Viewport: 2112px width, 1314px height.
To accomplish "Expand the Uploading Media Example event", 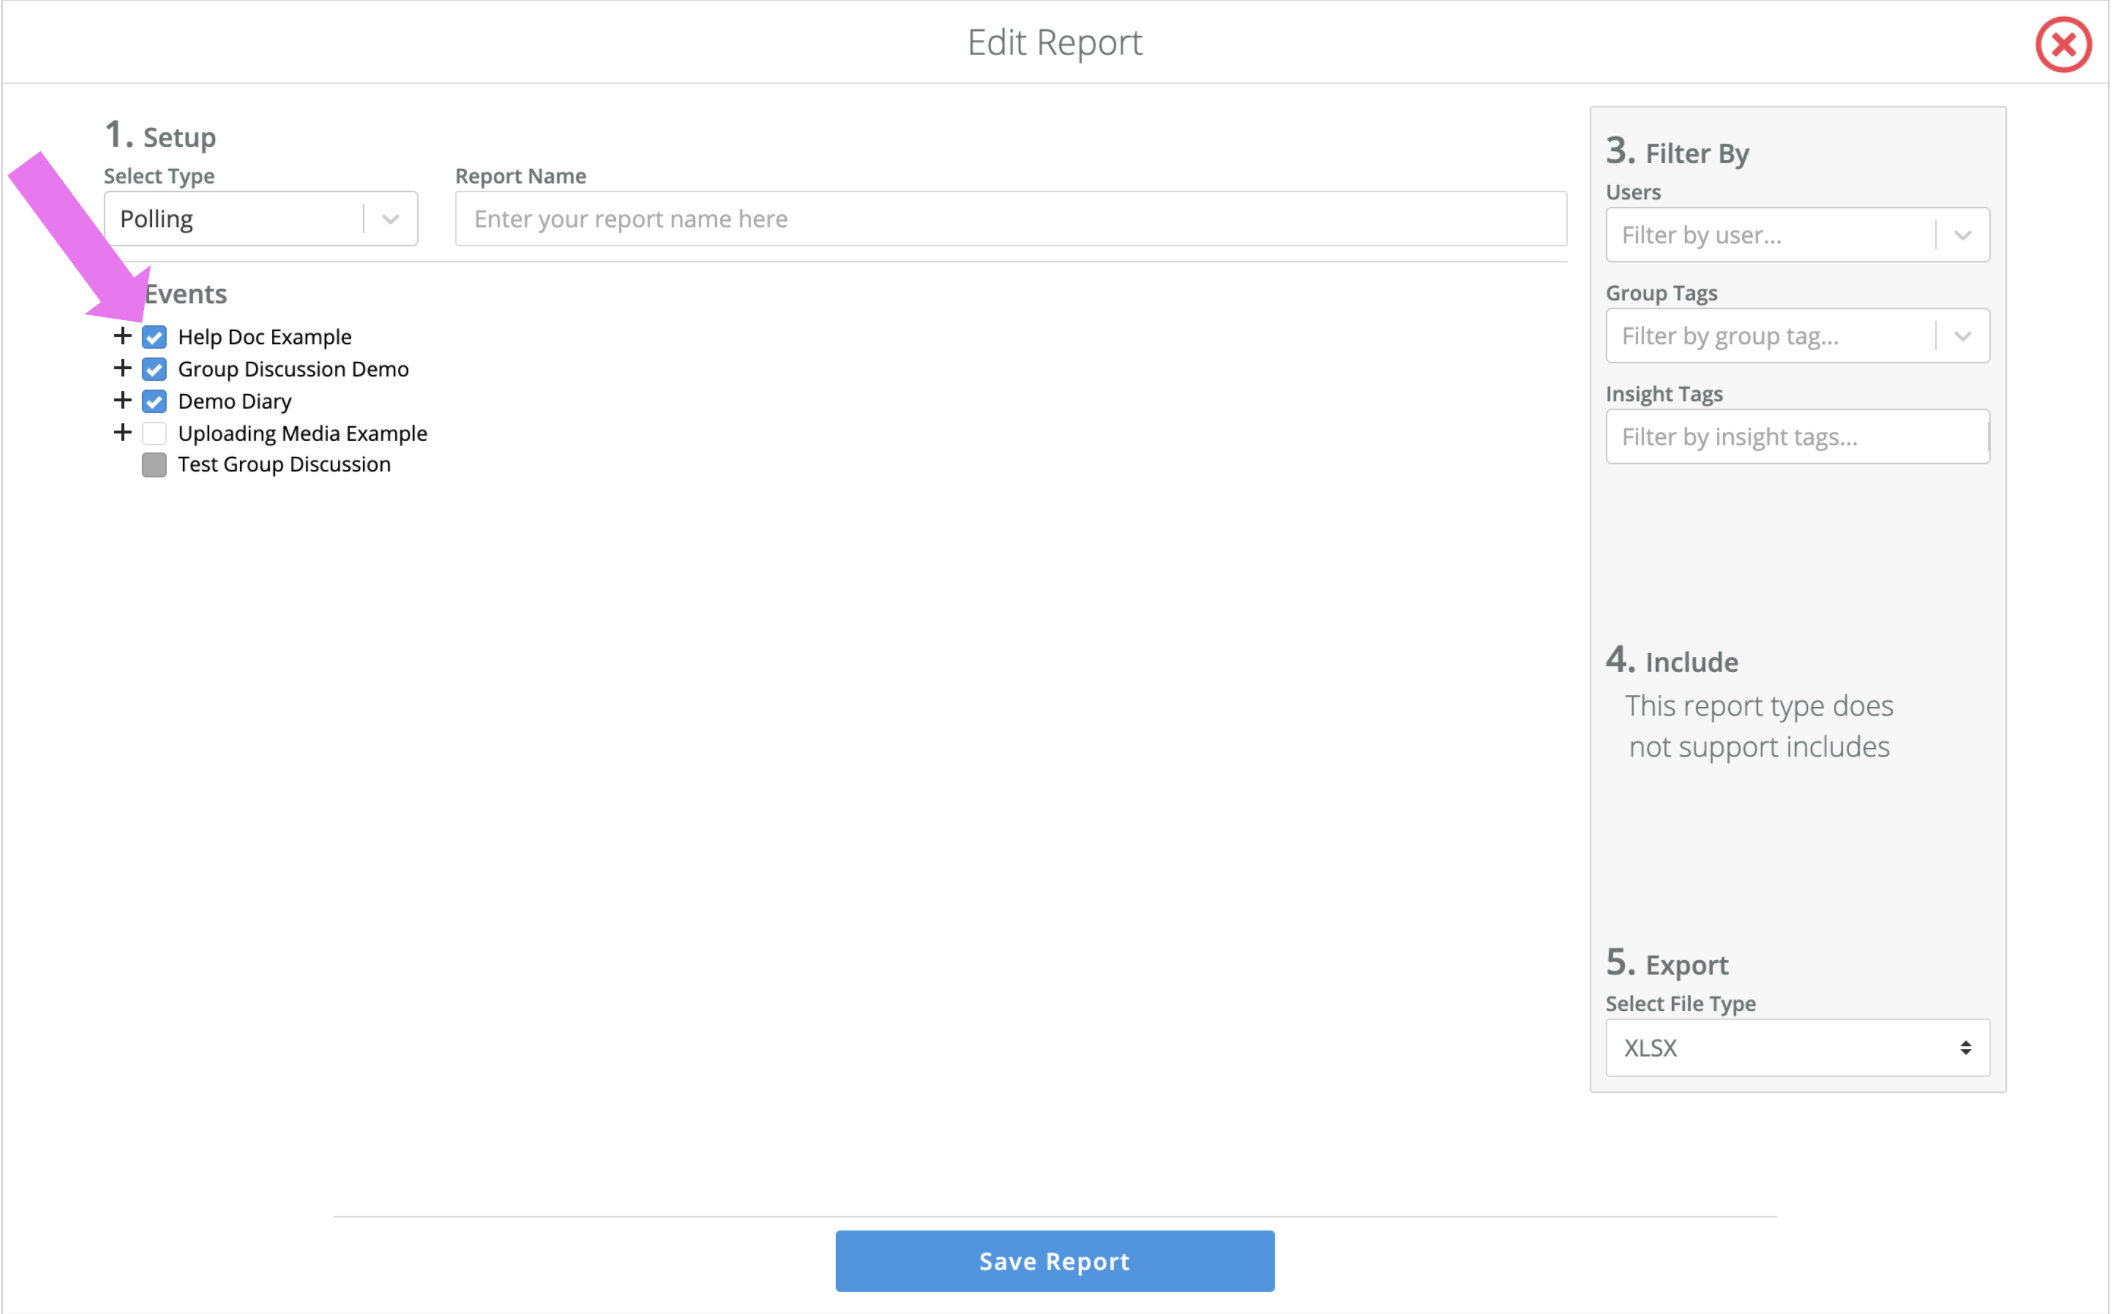I will pyautogui.click(x=122, y=432).
